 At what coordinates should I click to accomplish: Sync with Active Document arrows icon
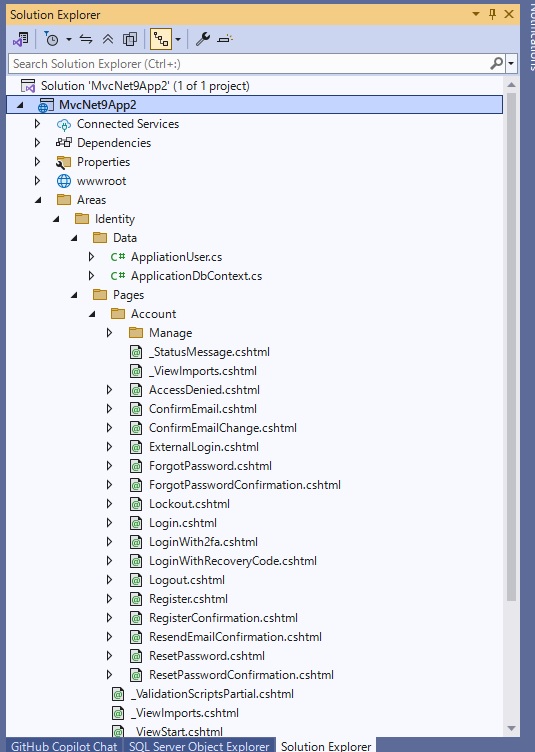[x=86, y=39]
